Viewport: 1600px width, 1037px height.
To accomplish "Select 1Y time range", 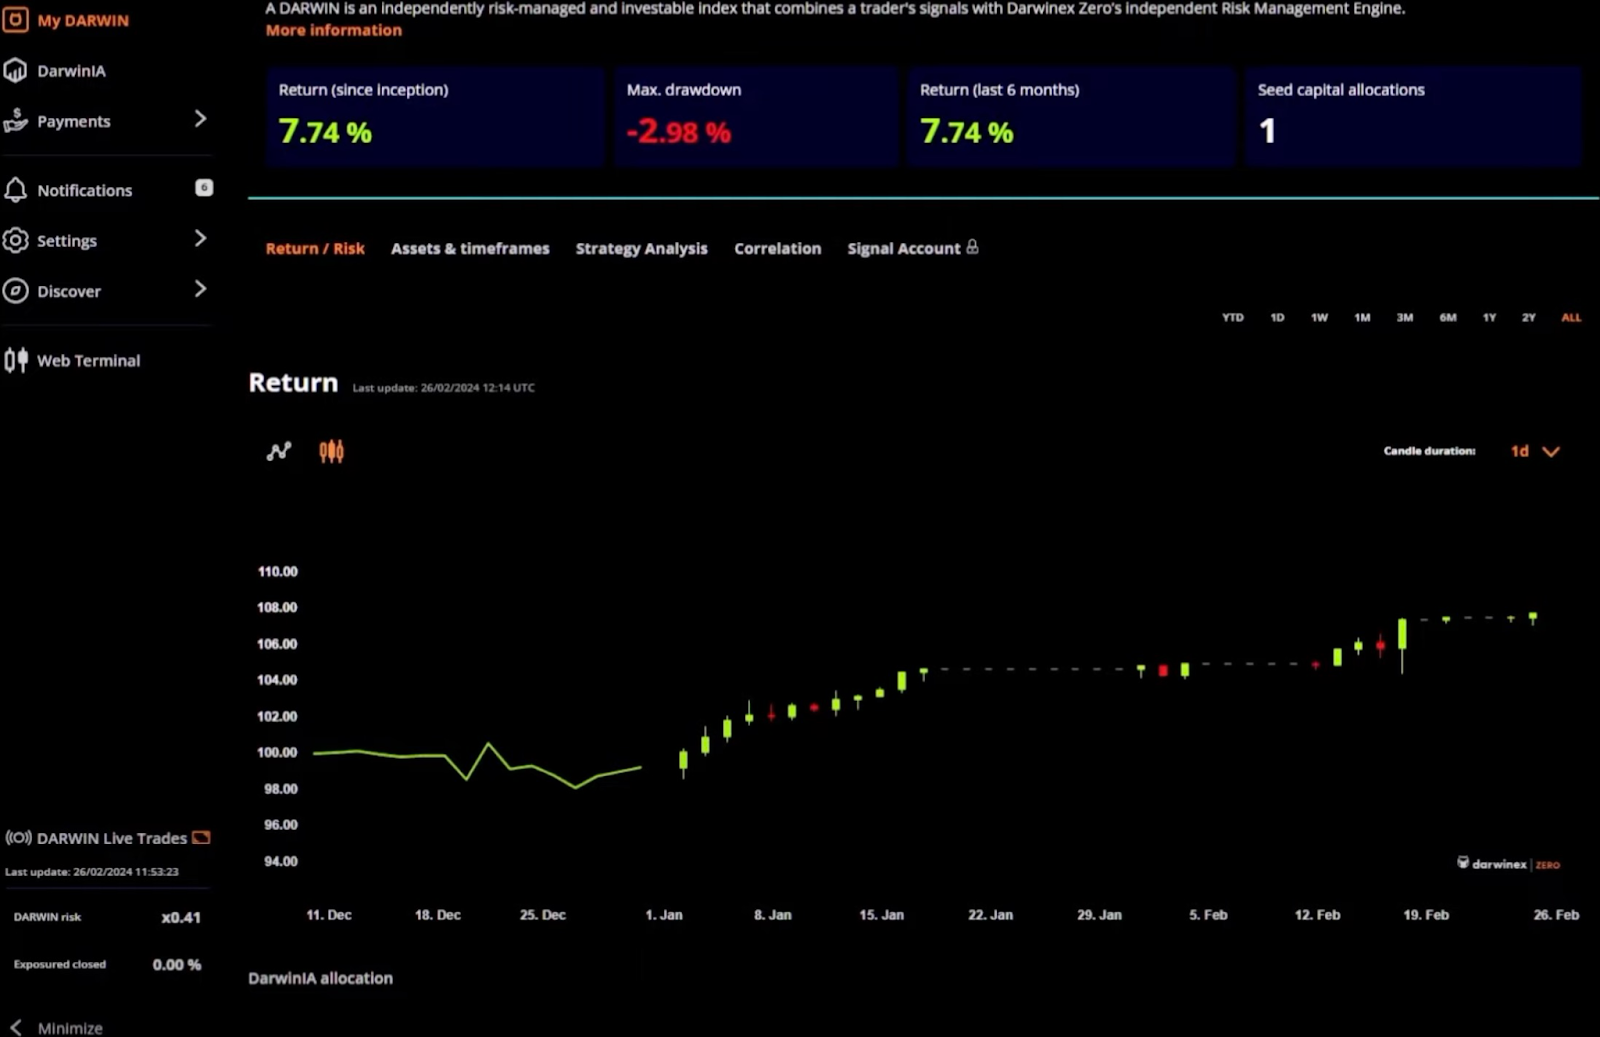I will [x=1489, y=317].
